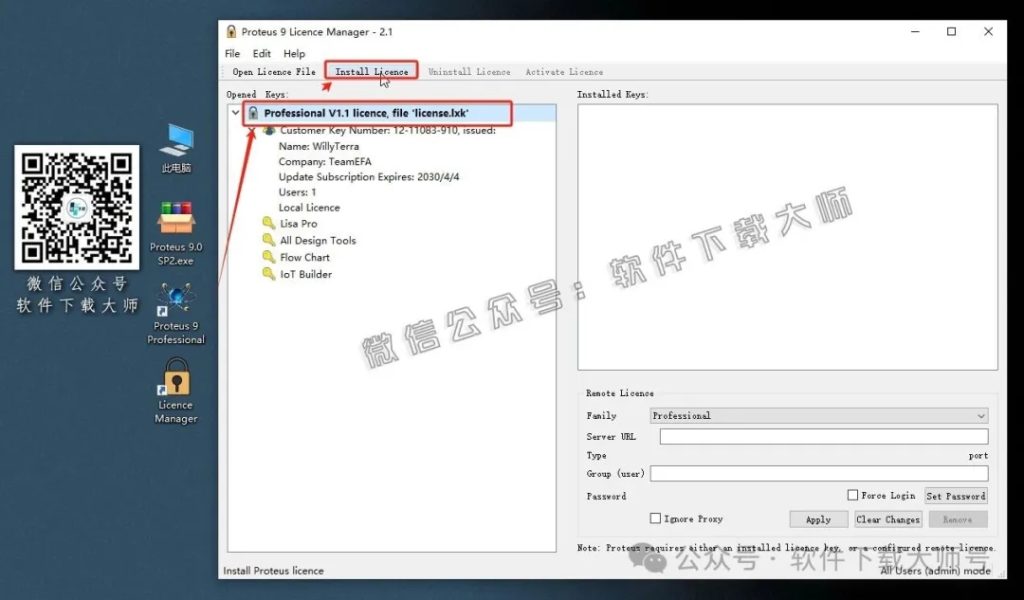Open the Licence Manager desktop icon
The height and width of the screenshot is (600, 1024).
176,381
